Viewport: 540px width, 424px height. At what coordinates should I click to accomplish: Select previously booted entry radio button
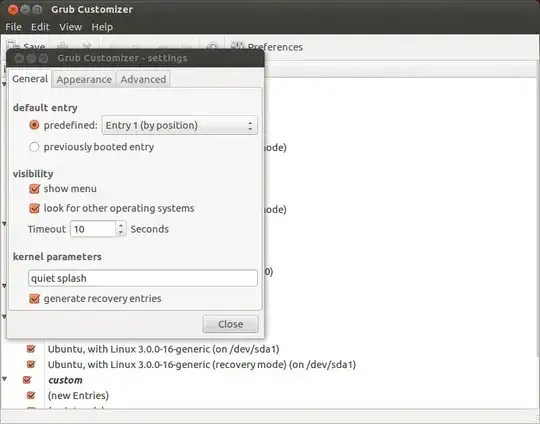[34, 147]
